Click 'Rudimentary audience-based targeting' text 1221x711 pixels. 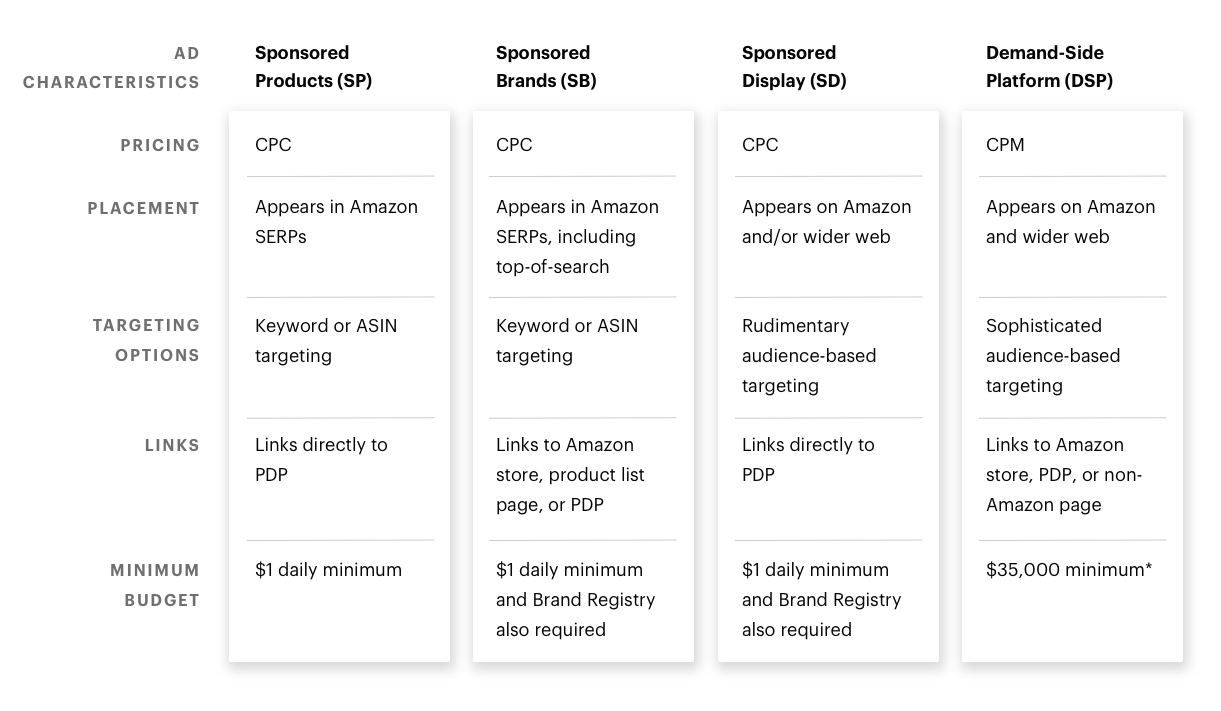point(809,356)
